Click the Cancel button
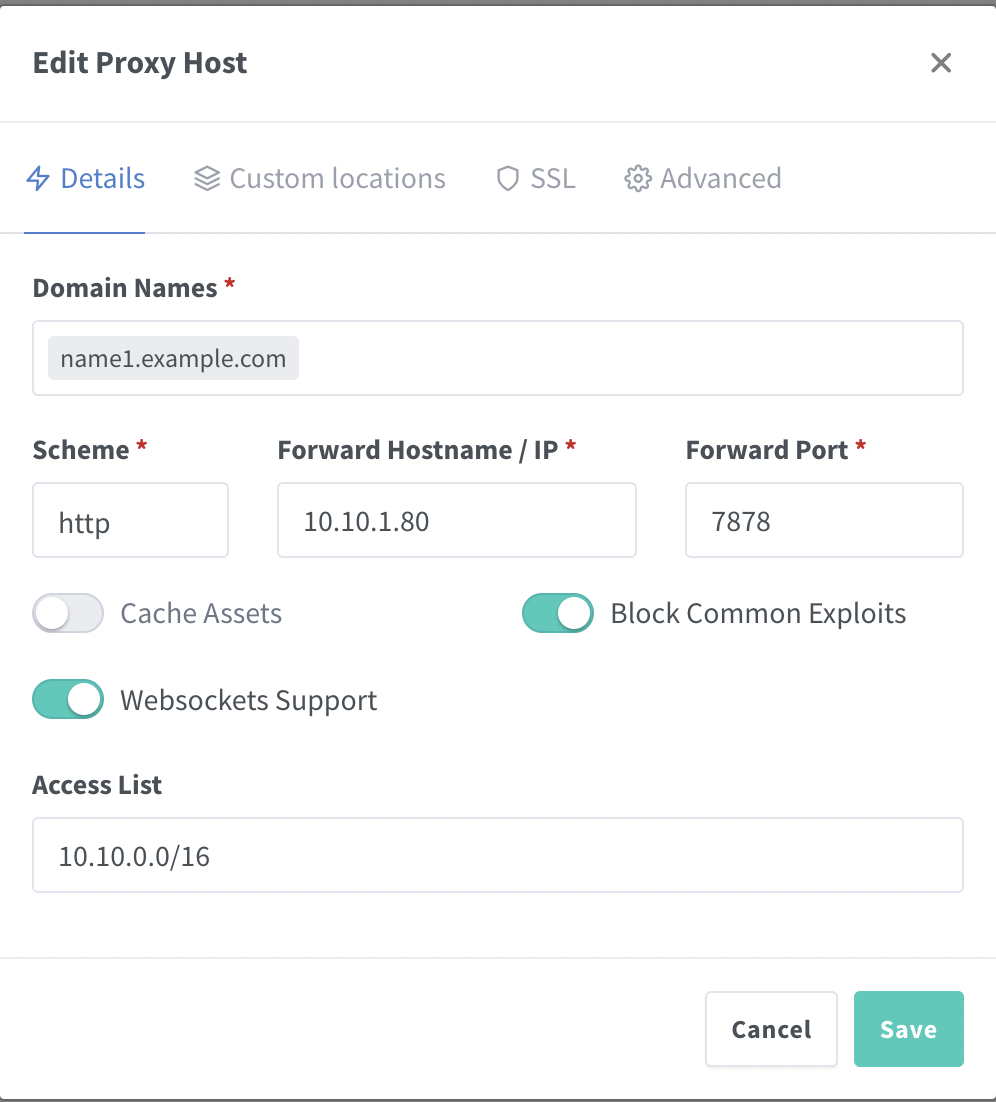This screenshot has height=1102, width=996. pyautogui.click(x=771, y=1029)
